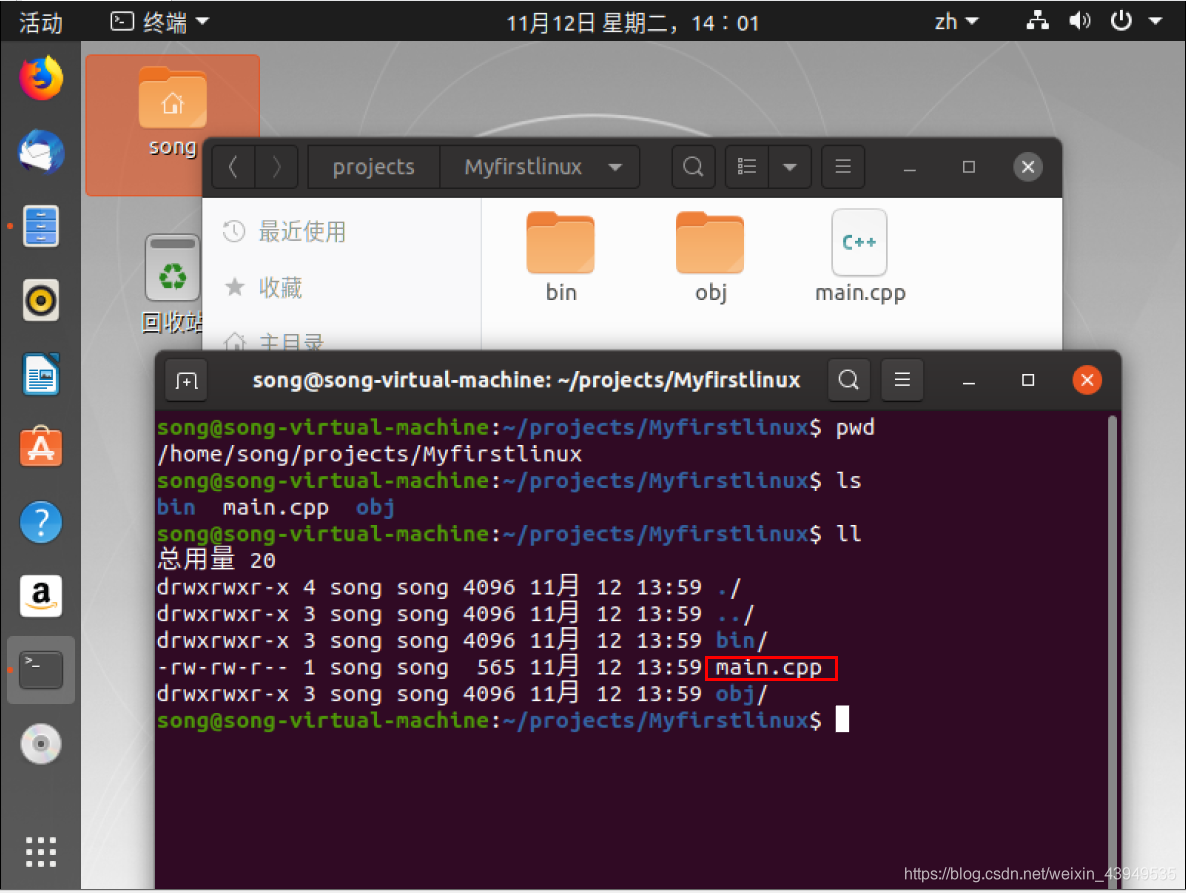The image size is (1186, 893).
Task: Open the volume indicator in top bar
Action: (x=1079, y=21)
